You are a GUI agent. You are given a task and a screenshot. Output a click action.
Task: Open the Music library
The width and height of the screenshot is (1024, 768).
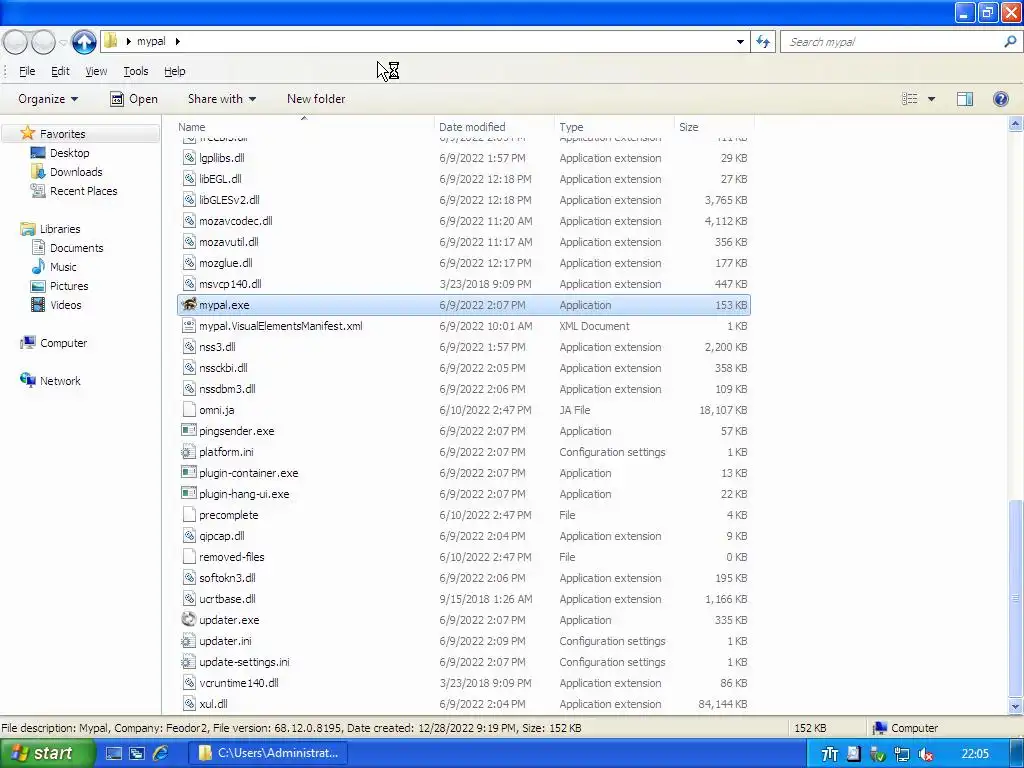[x=63, y=266]
